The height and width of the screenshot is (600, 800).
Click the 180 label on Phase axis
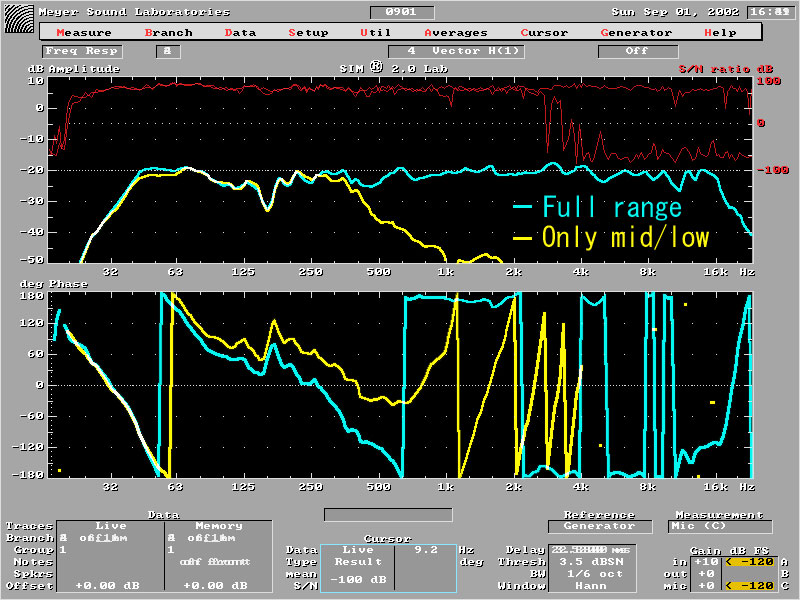click(x=32, y=295)
